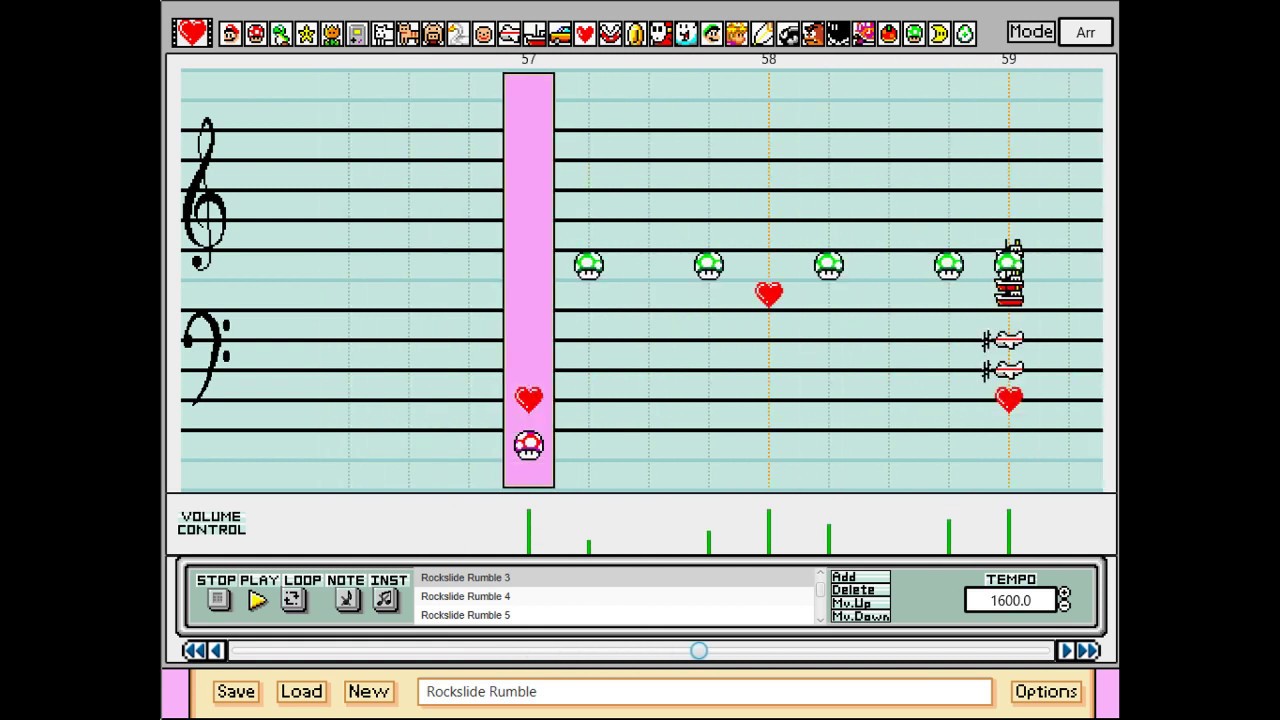Step forward one measure with right arrow
The height and width of the screenshot is (720, 1280).
tap(1065, 651)
